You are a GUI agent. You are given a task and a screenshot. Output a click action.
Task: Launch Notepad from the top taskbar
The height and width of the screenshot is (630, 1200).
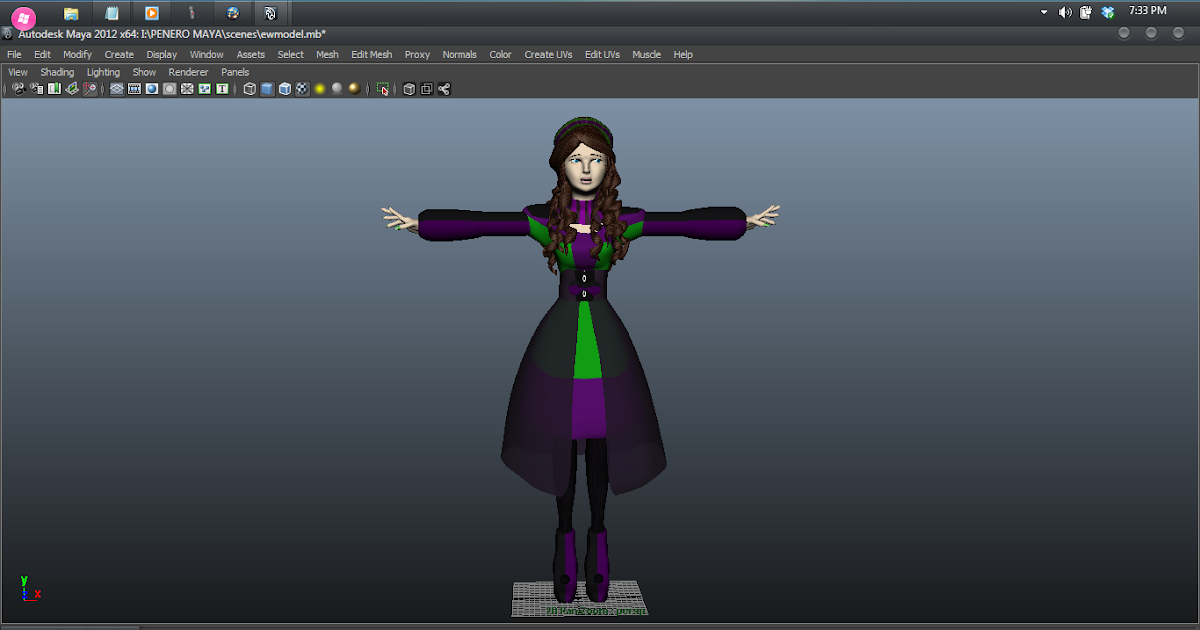(111, 13)
